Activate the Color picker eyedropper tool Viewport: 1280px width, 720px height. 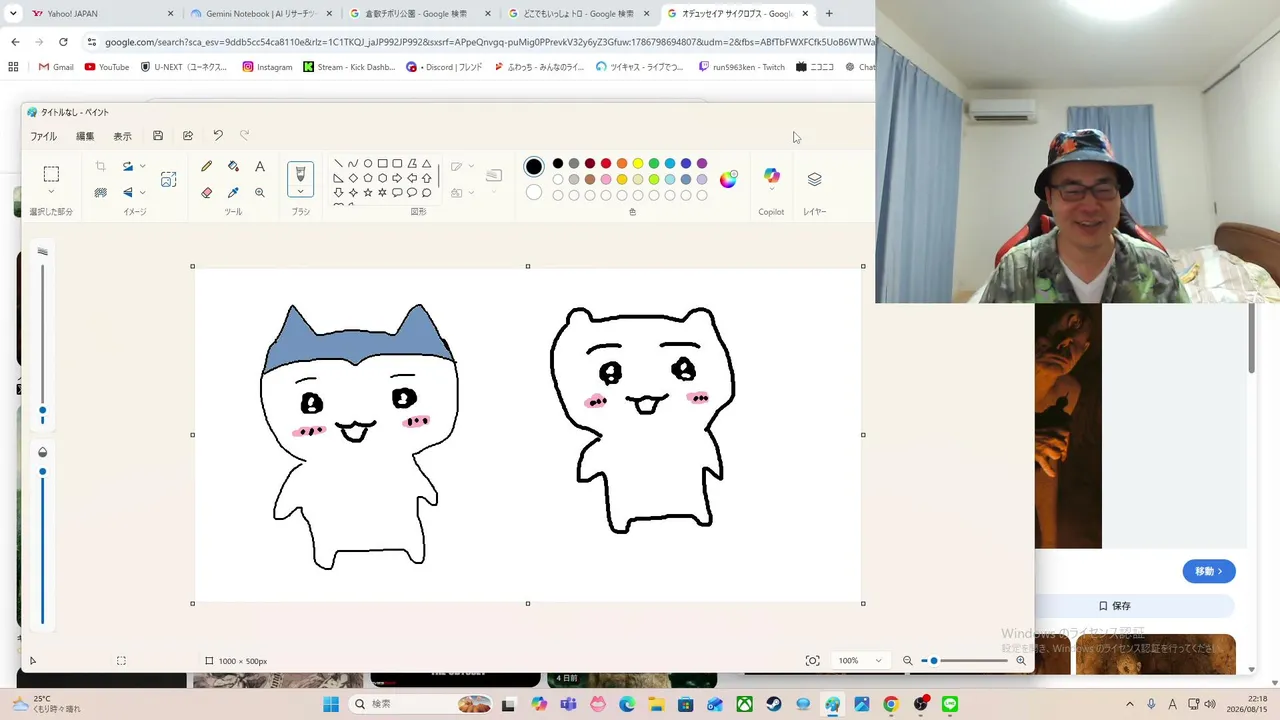pyautogui.click(x=233, y=192)
